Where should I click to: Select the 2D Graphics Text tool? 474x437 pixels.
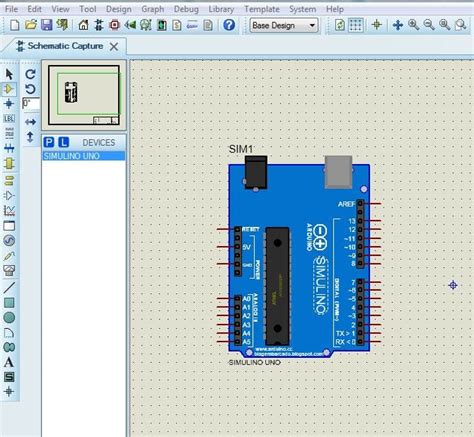pos(9,362)
